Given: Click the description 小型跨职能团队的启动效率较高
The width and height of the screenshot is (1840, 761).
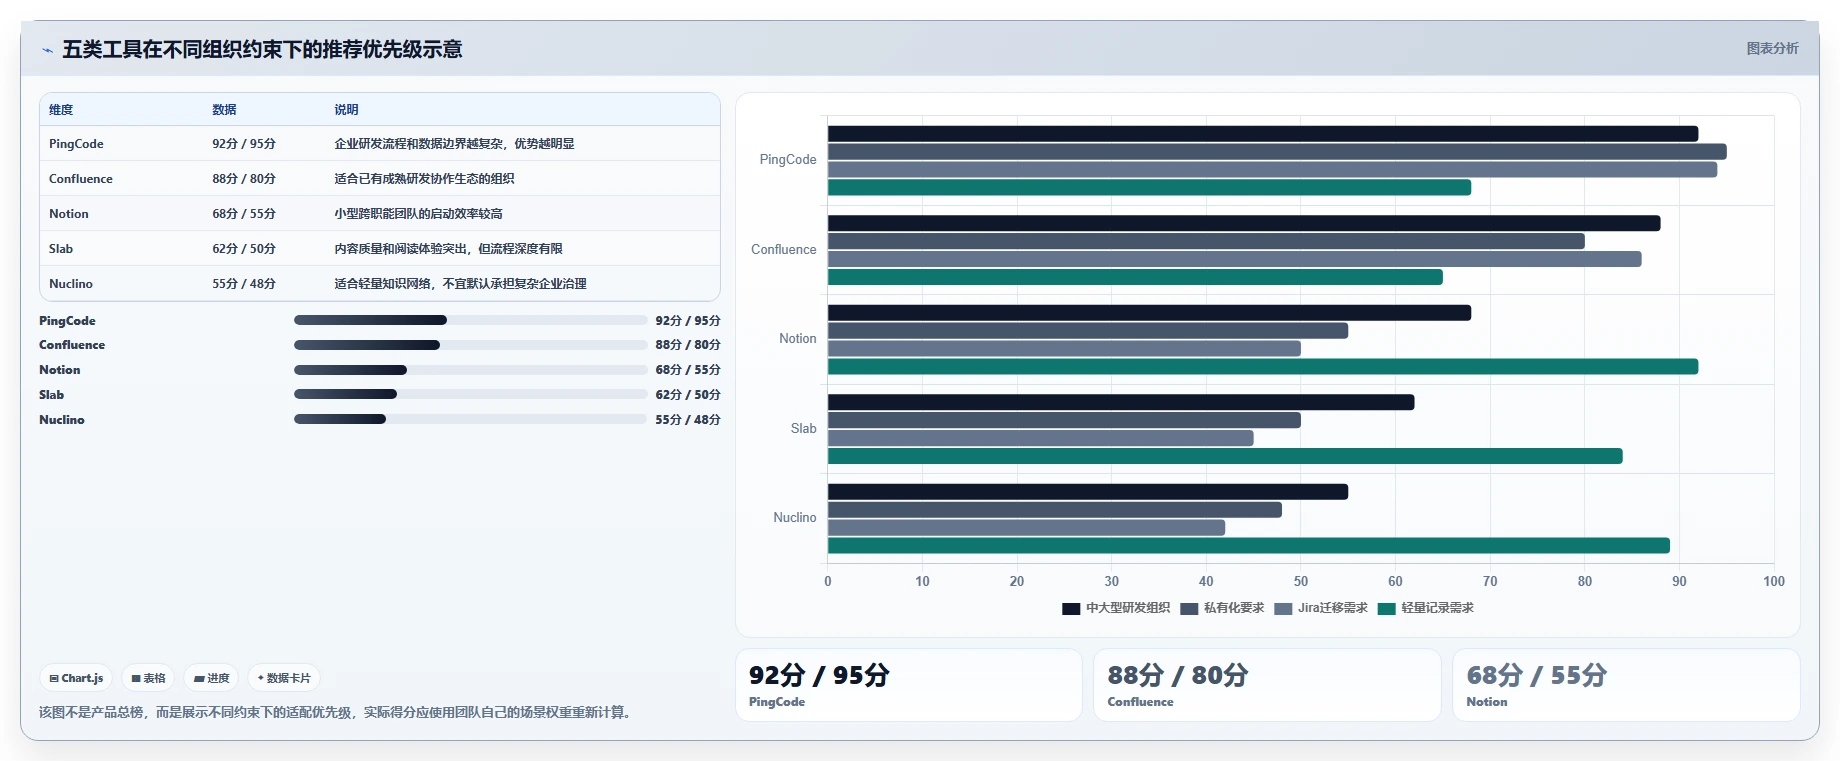Looking at the screenshot, I should click(x=418, y=214).
